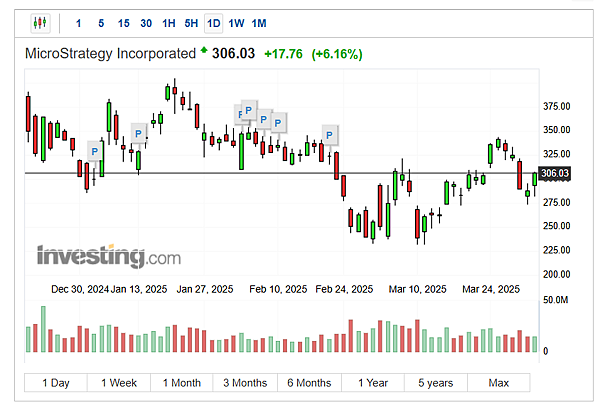
Task: Click the 50.0M volume axis label
Action: tap(556, 300)
